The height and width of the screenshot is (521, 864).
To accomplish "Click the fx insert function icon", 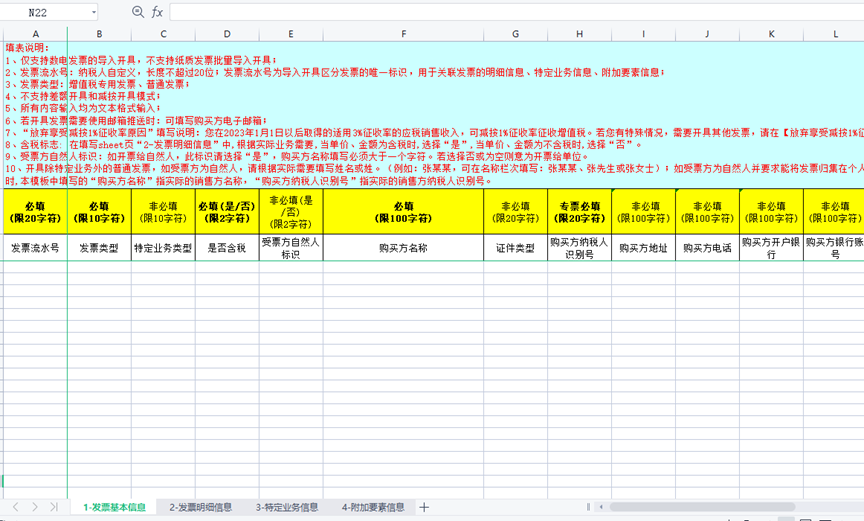I will [157, 12].
